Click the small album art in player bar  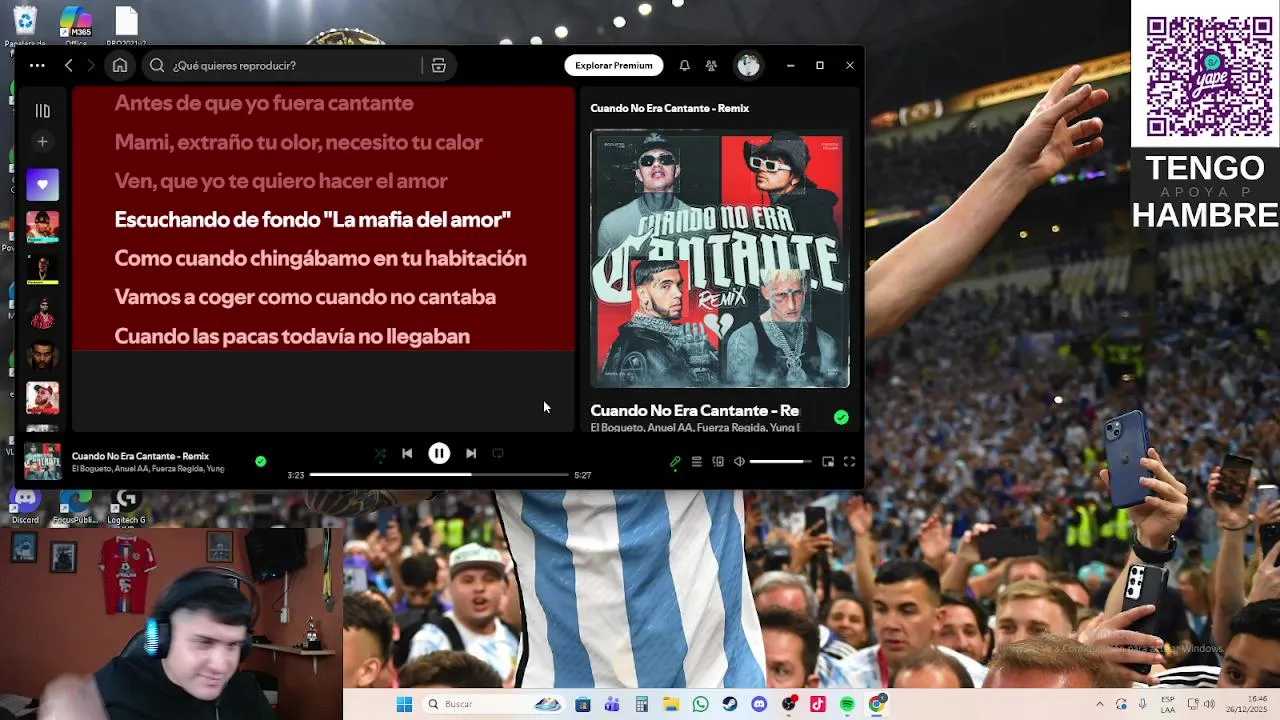42,461
